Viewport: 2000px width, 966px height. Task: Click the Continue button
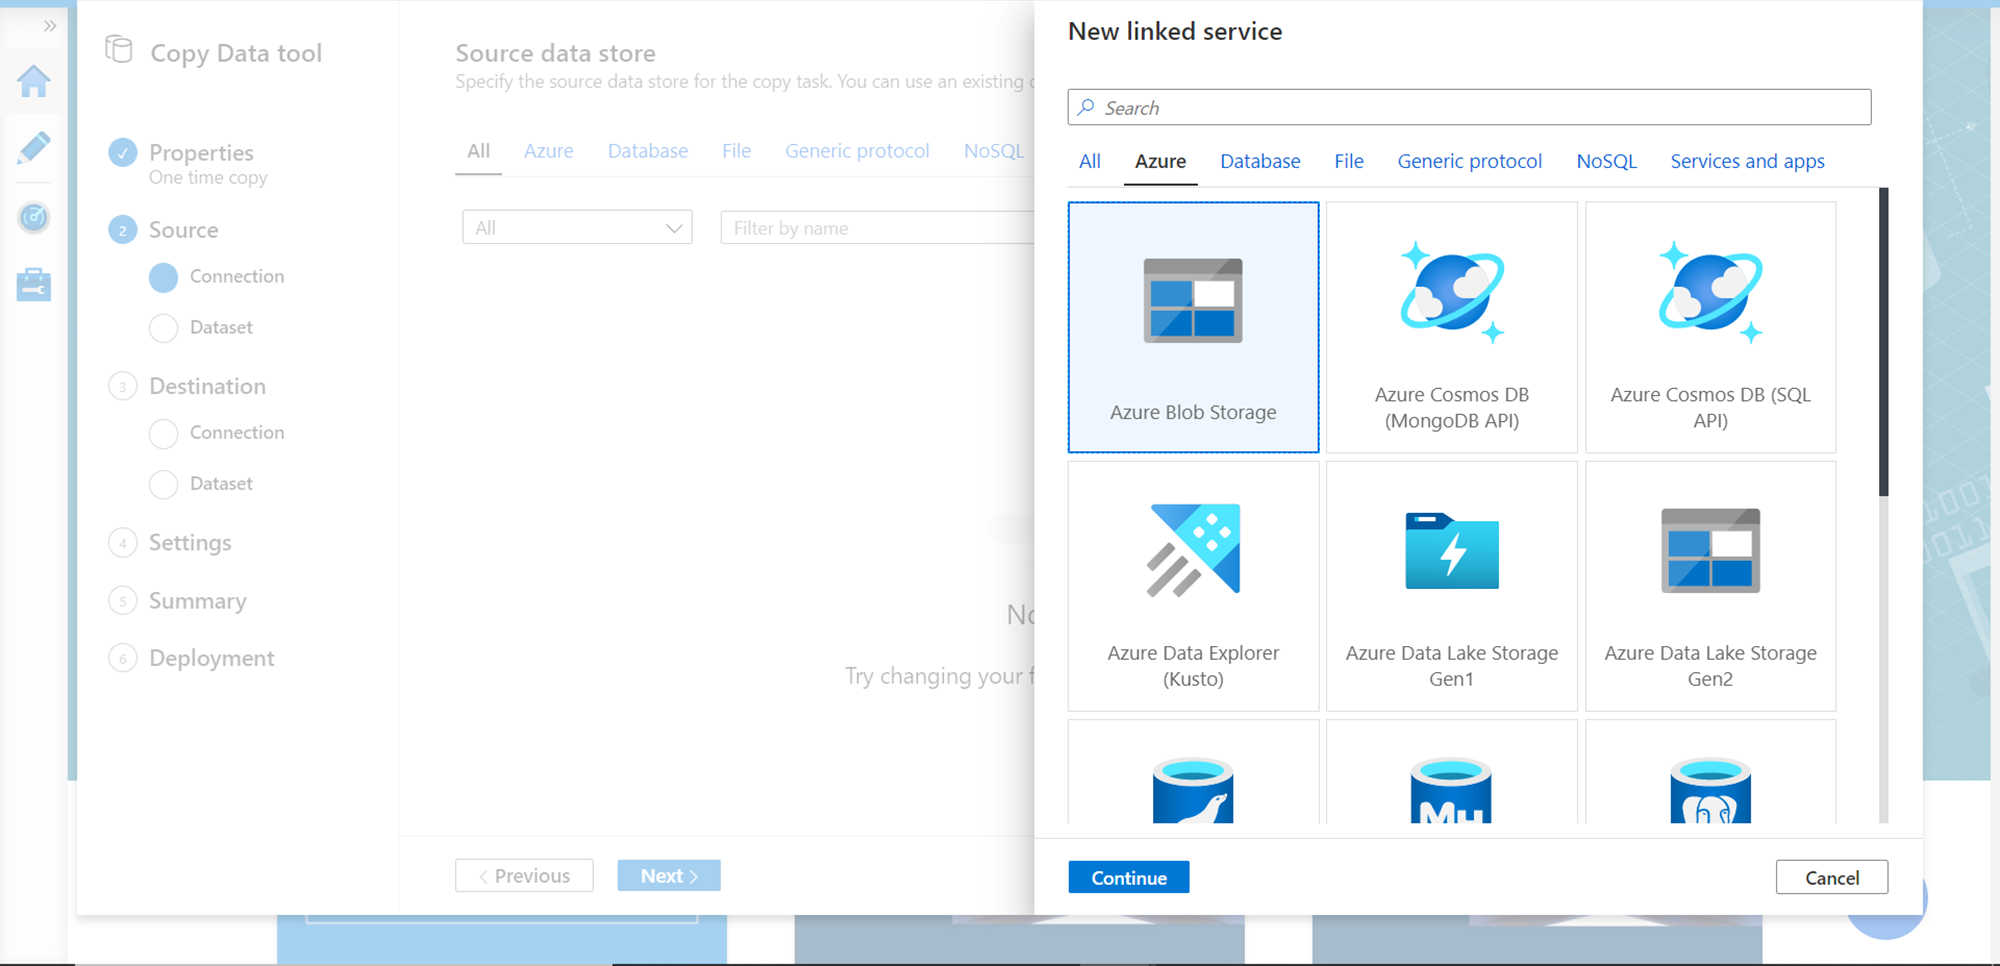(x=1129, y=877)
